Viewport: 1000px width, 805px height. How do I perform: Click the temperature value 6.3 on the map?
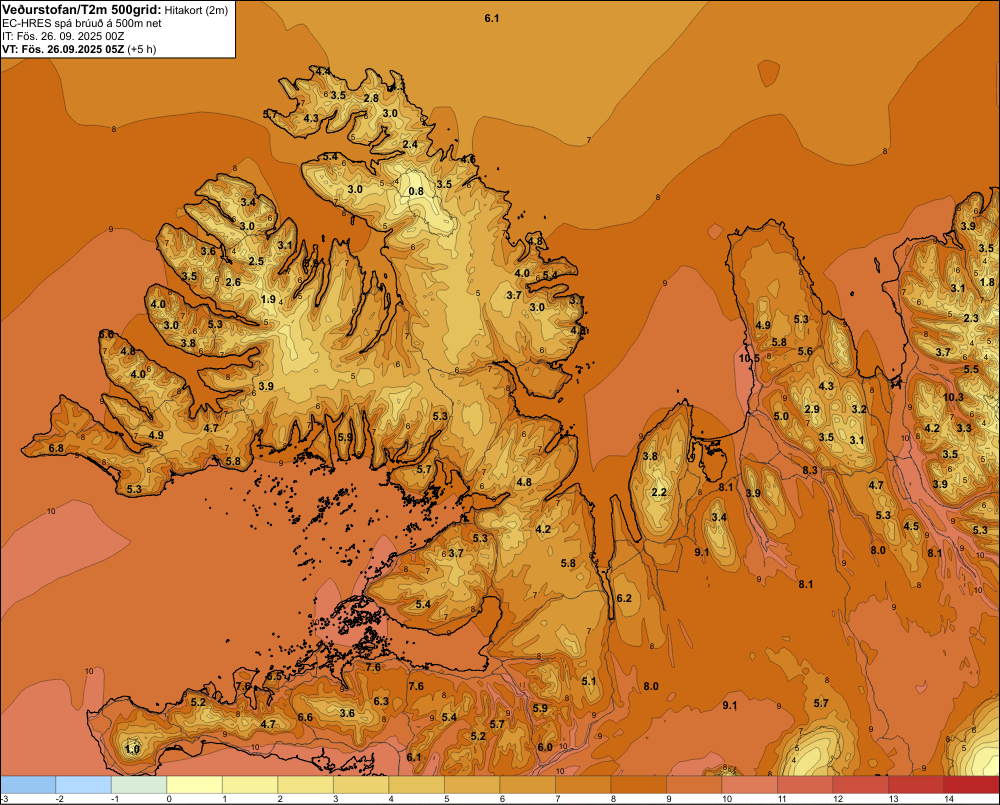click(381, 701)
